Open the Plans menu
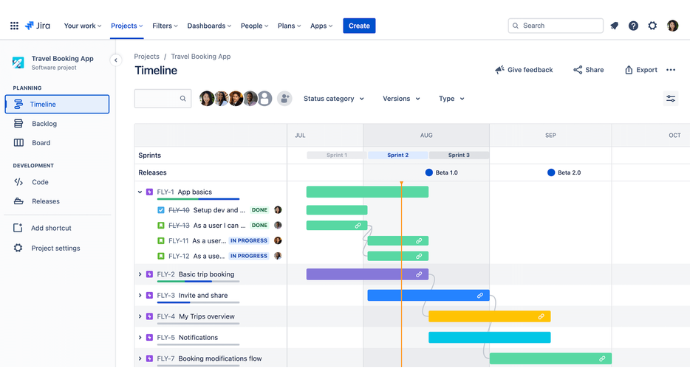Viewport: 690px width, 380px height. click(289, 26)
